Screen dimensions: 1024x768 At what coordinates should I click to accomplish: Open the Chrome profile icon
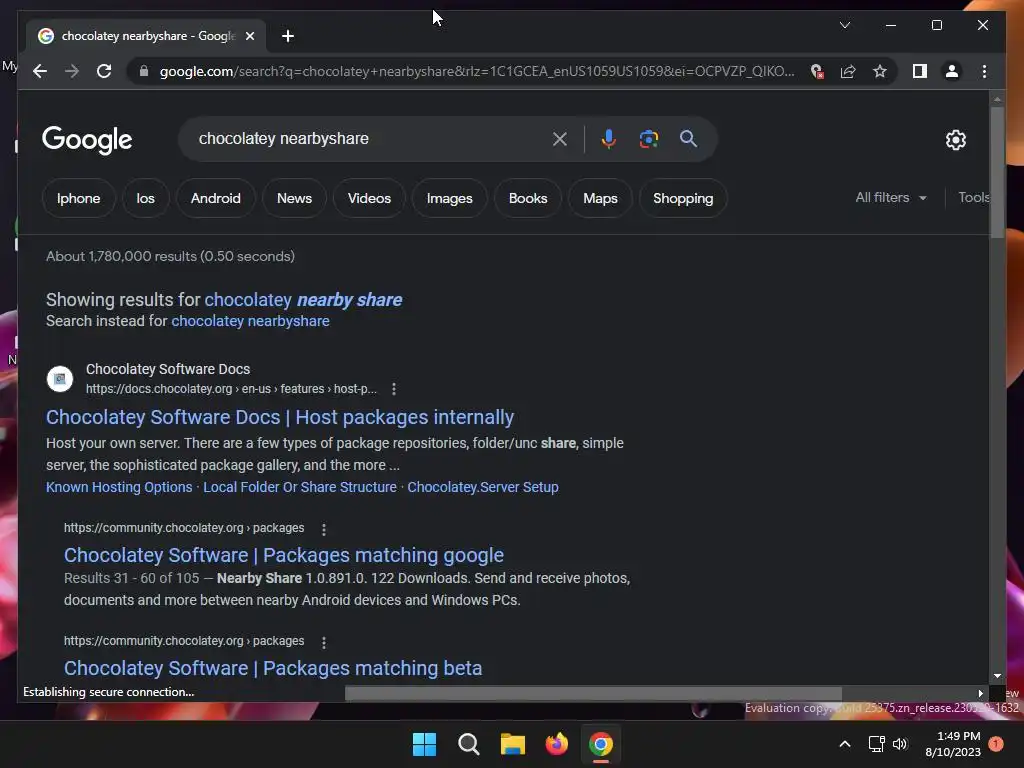pyautogui.click(x=952, y=71)
